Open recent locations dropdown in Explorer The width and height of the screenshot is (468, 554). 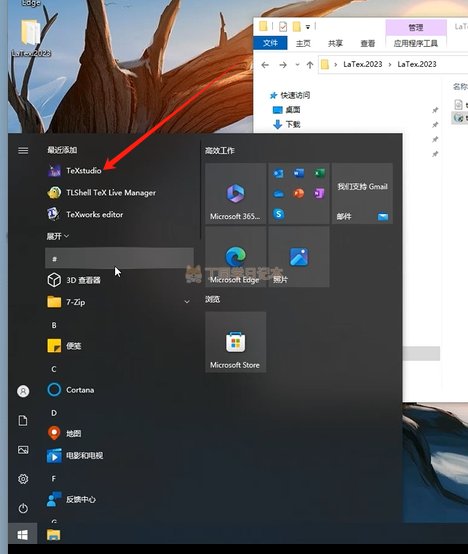point(297,65)
